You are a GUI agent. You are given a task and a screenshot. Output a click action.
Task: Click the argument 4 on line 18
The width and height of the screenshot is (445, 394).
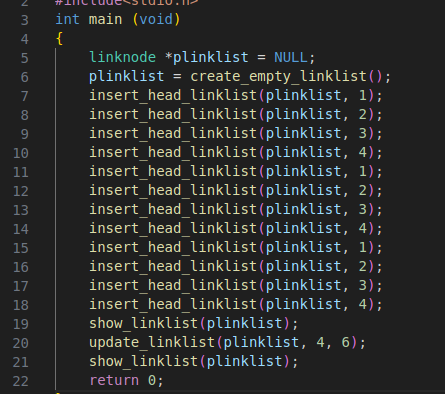(363, 305)
